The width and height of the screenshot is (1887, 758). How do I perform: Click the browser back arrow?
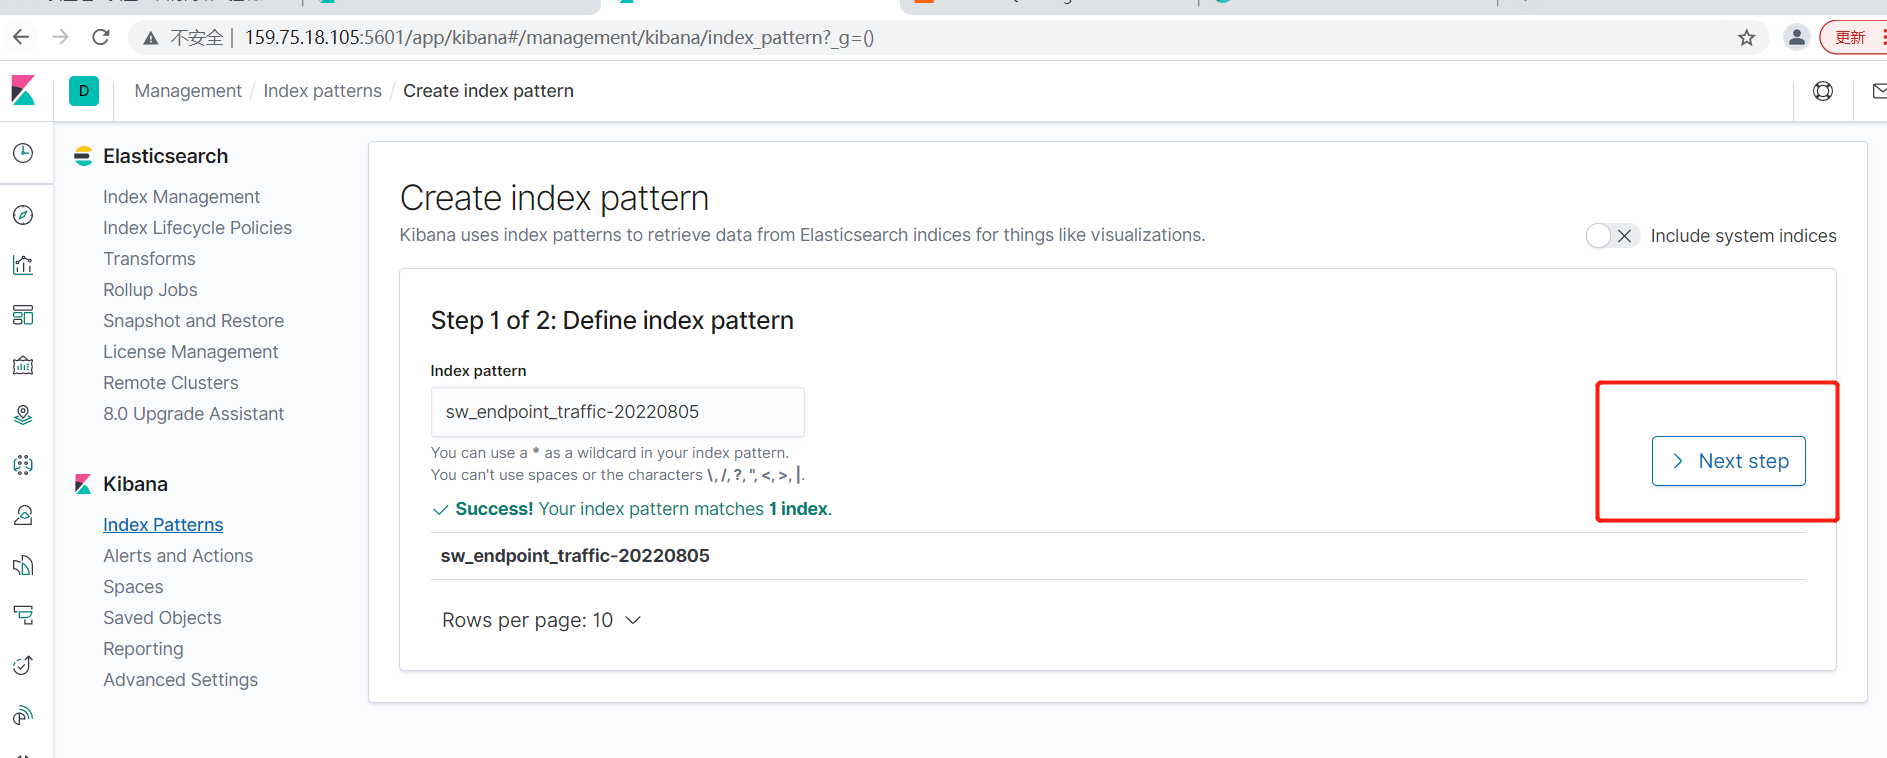click(x=21, y=37)
